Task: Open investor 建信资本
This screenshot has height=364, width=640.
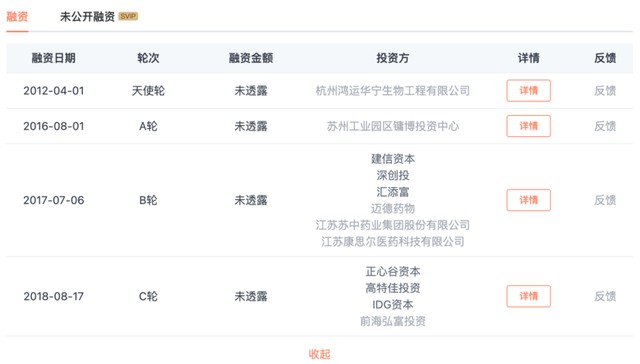Action: 393,159
